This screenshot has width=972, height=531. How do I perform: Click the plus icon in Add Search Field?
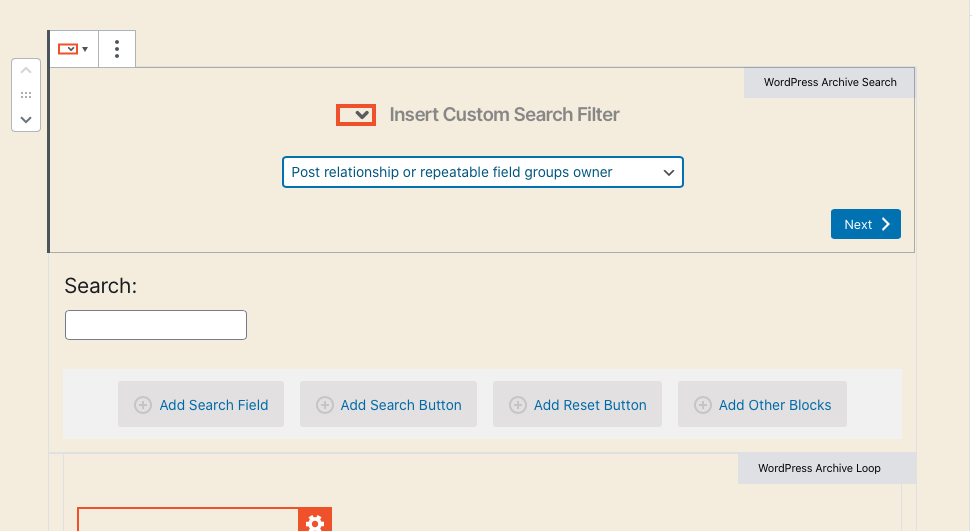pyautogui.click(x=143, y=405)
